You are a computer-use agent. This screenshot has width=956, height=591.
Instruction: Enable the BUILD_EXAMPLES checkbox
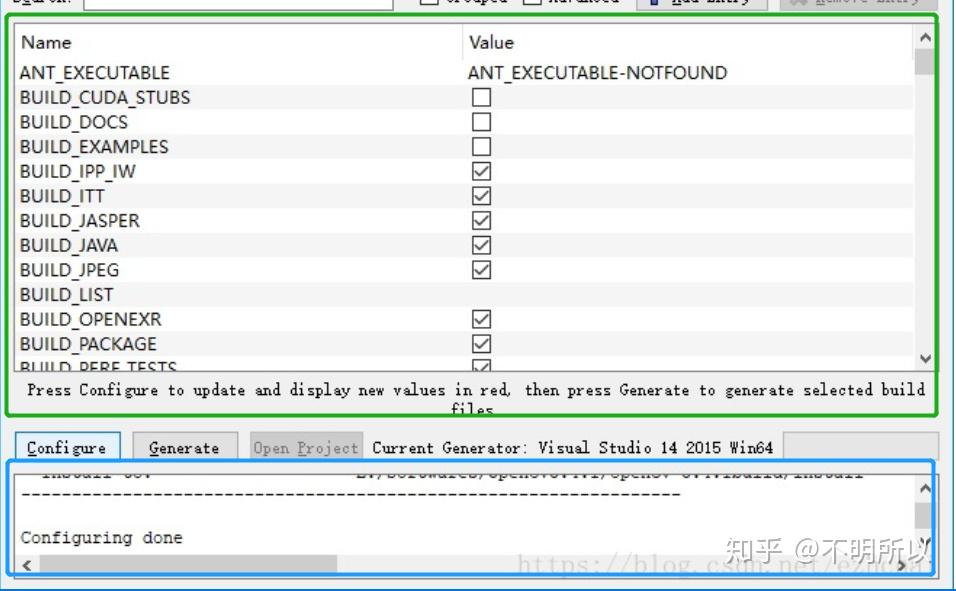click(483, 146)
